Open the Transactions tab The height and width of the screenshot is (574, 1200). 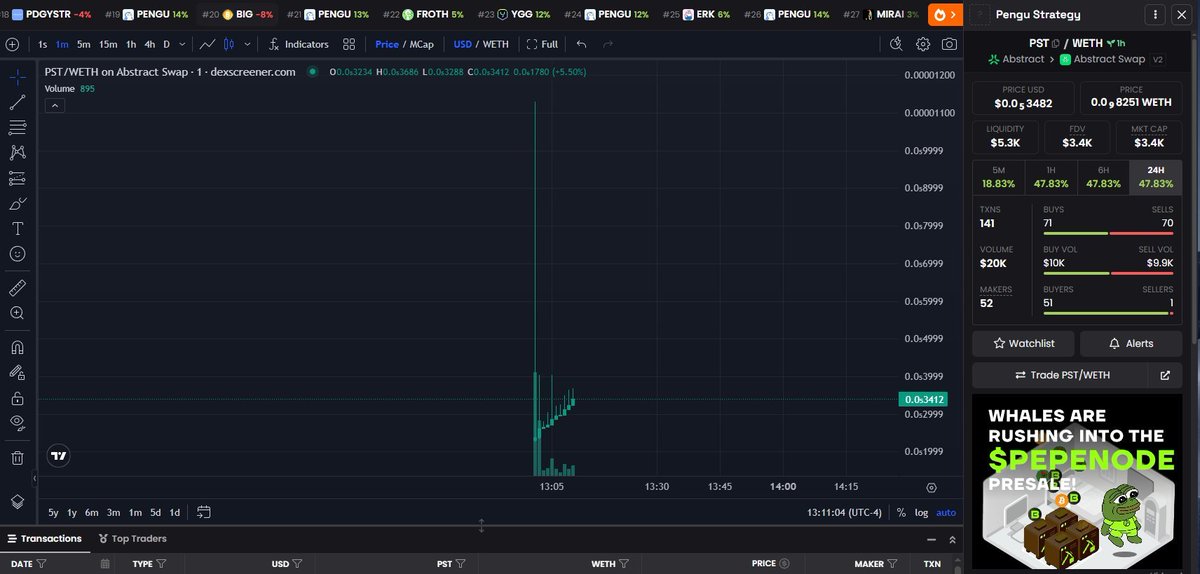(43, 538)
